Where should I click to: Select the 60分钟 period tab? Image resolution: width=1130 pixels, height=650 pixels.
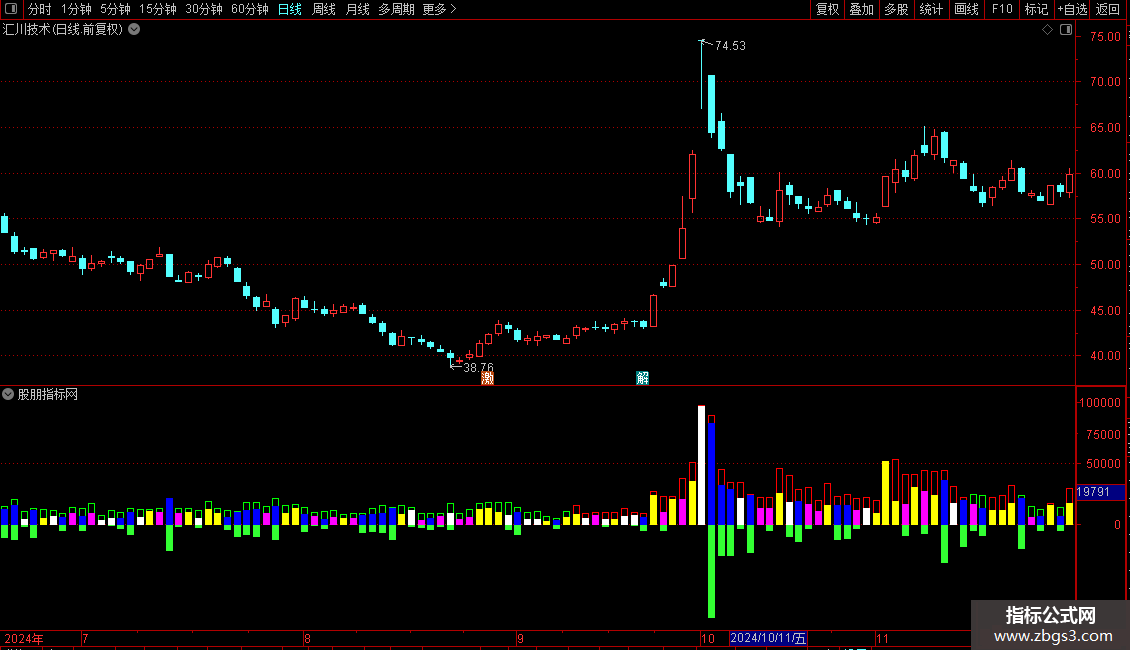[249, 9]
